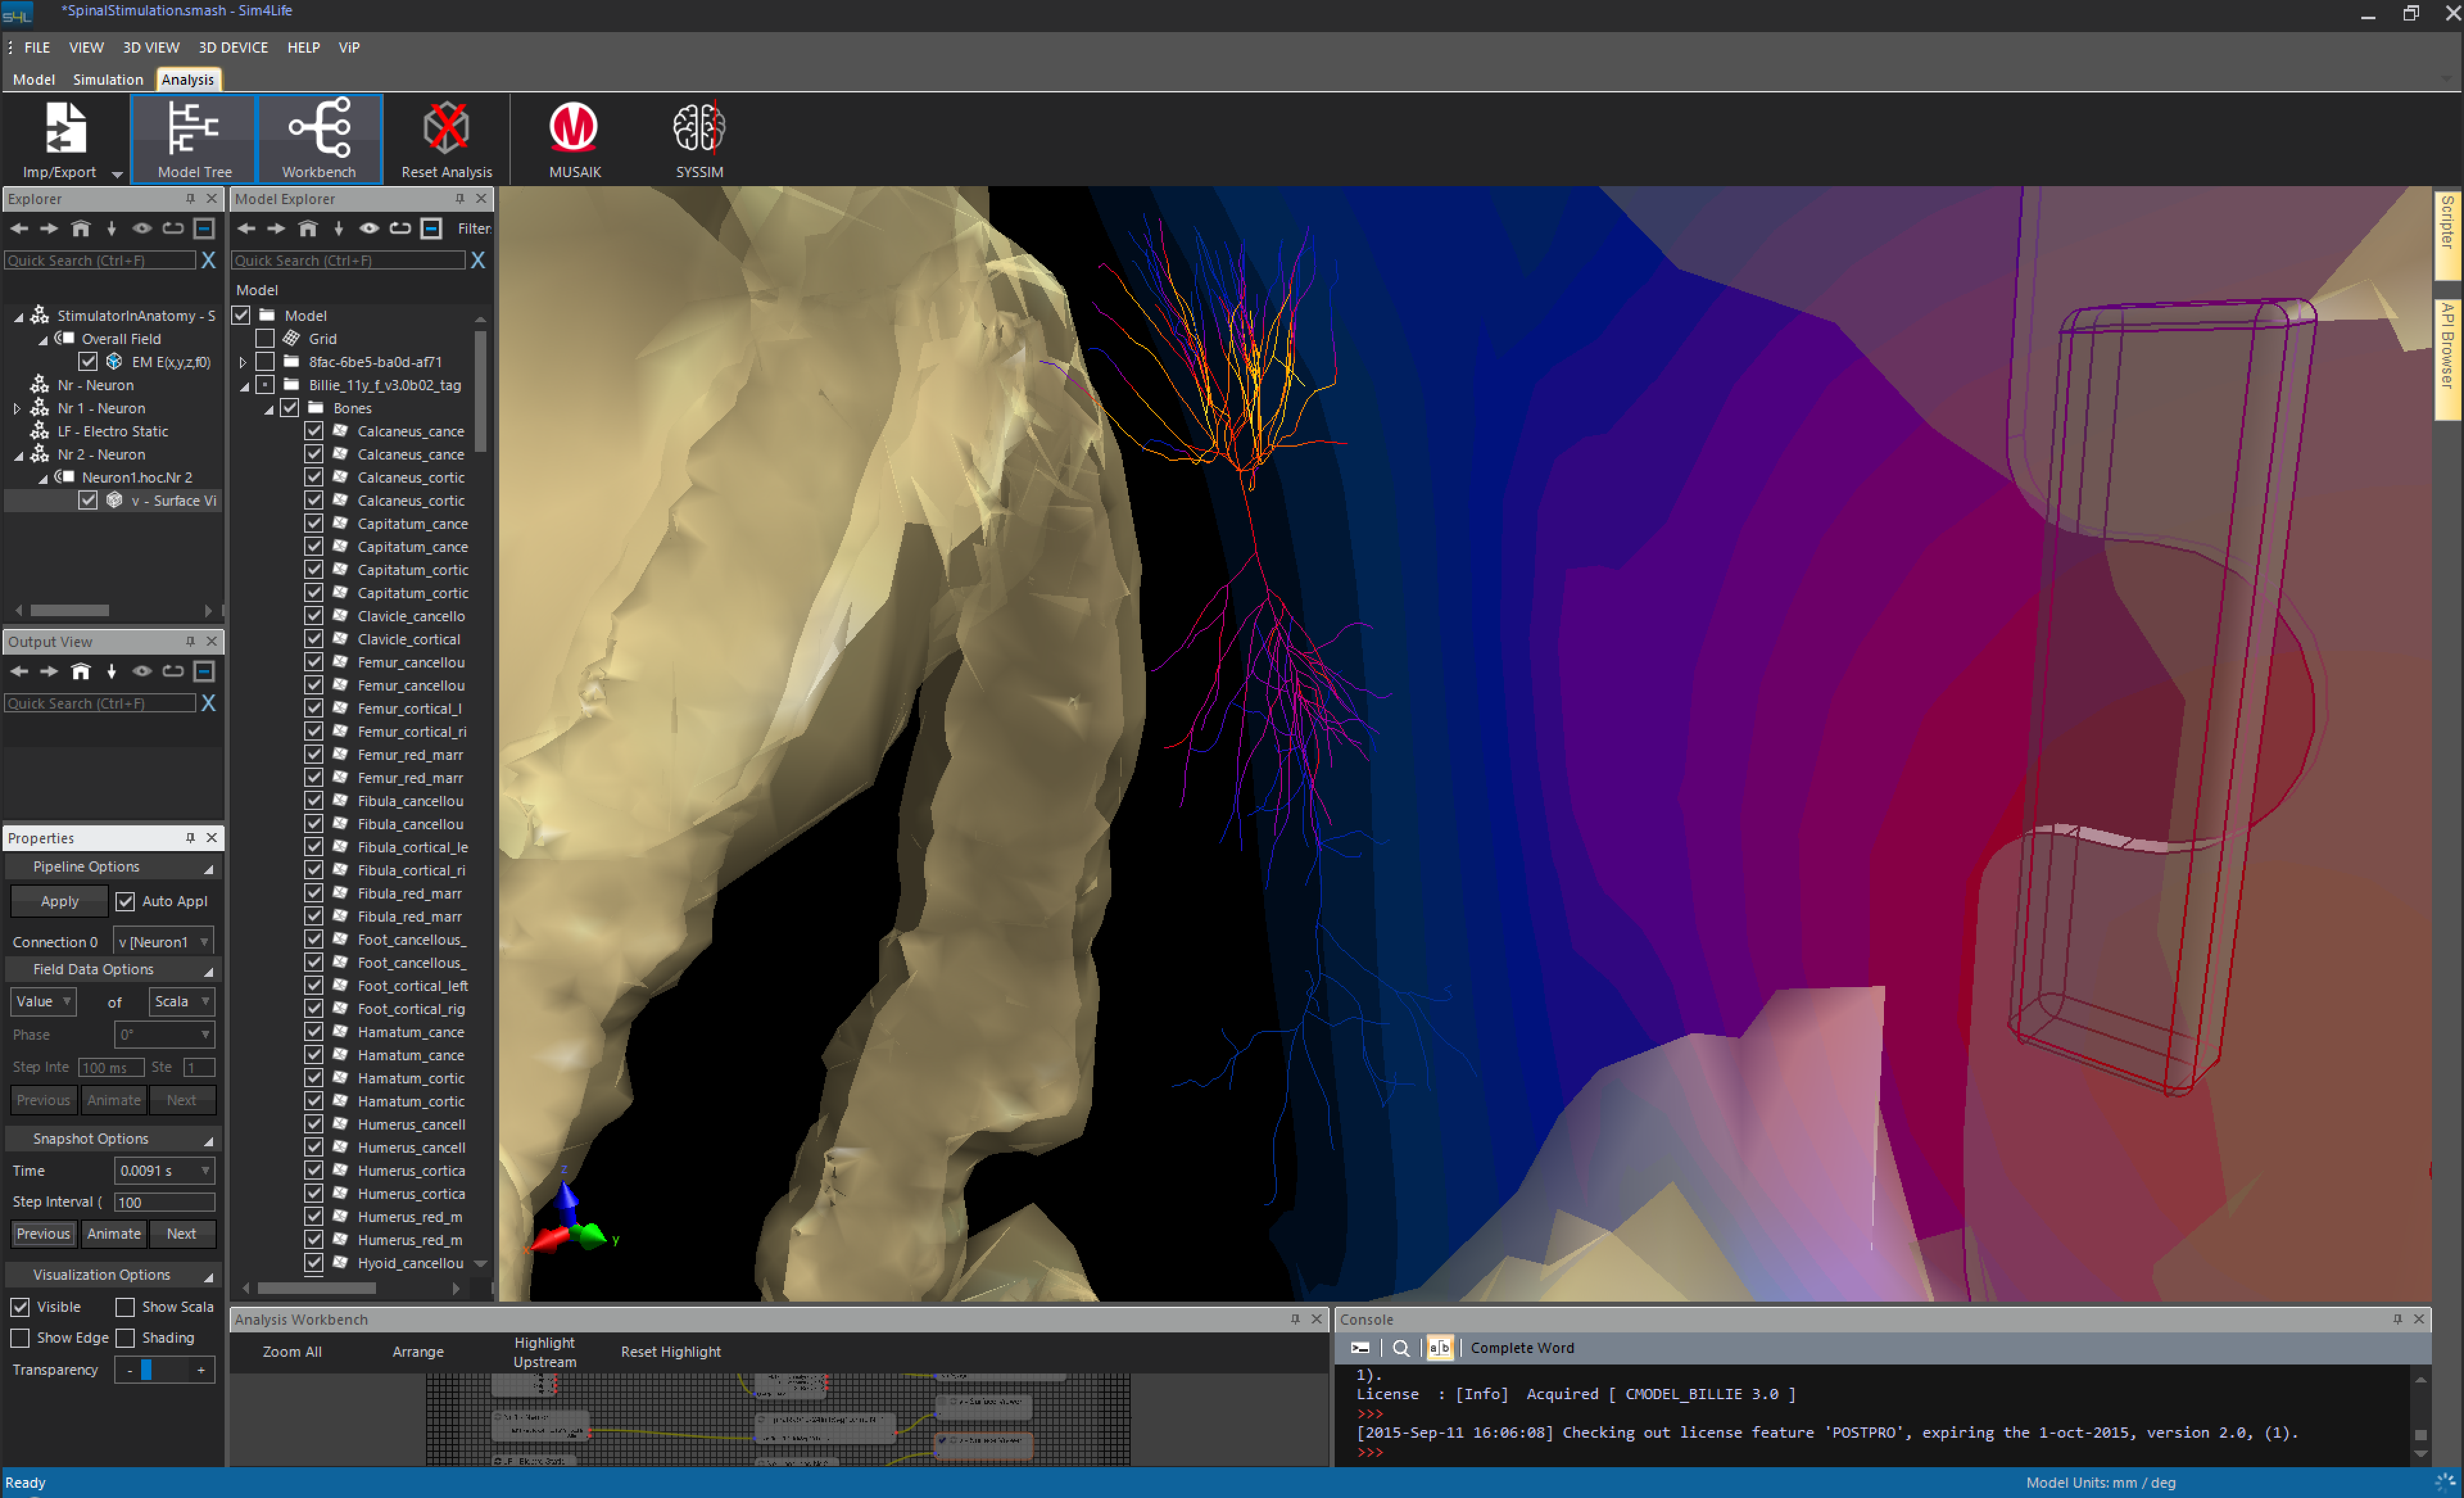Screen dimensions: 2464x1498
Task: Enable the Grid checkbox in model tree
Action: (x=265, y=339)
